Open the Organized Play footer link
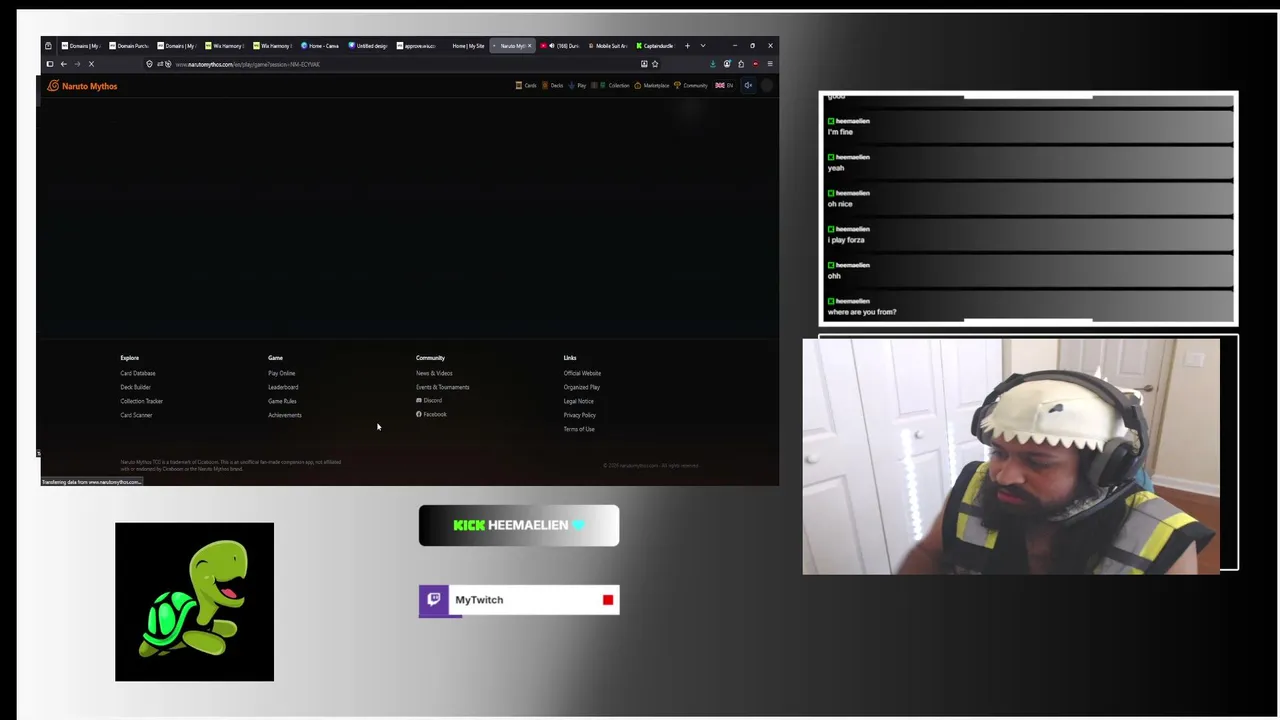Viewport: 1280px width, 720px height. pyautogui.click(x=581, y=387)
